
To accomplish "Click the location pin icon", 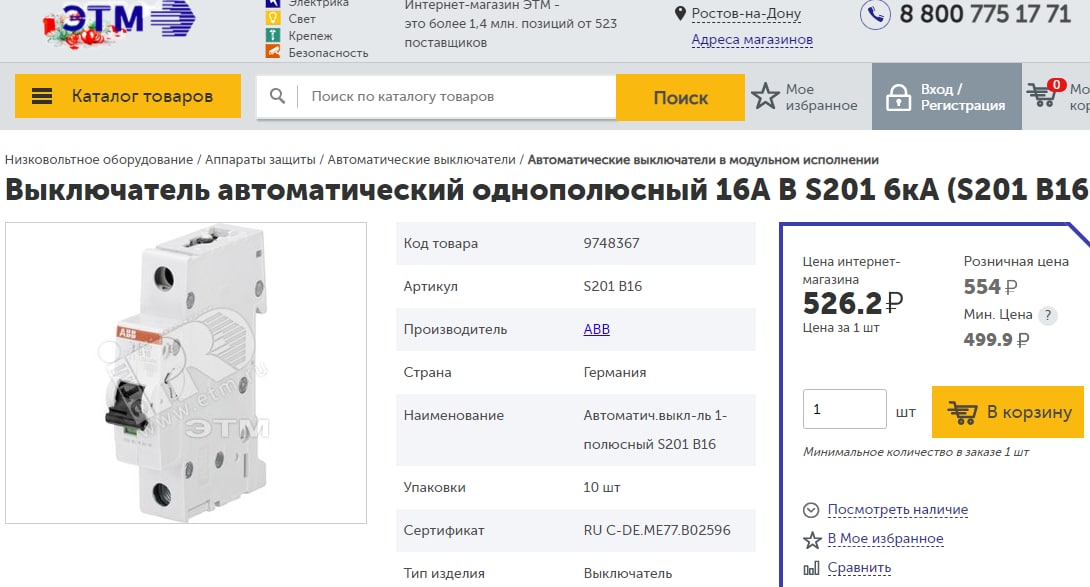I will point(680,13).
